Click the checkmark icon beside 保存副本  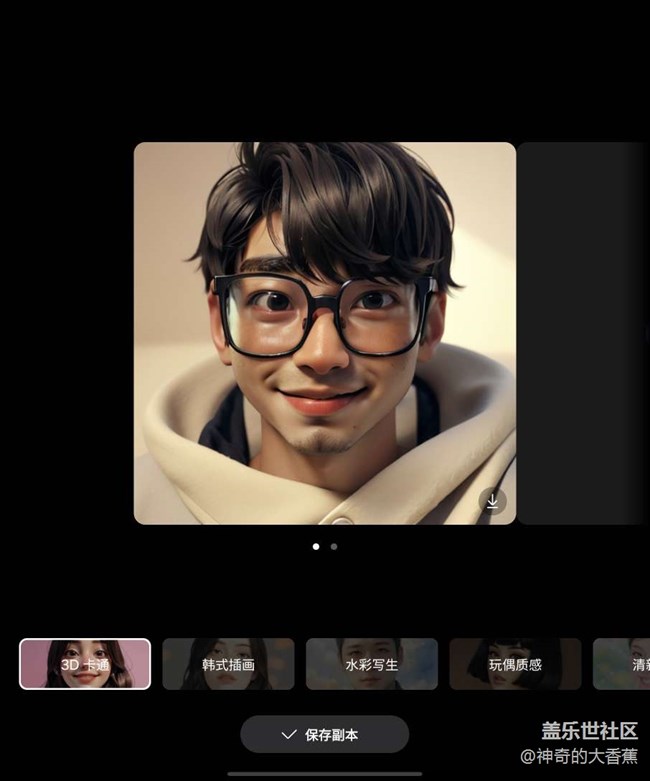[x=289, y=734]
